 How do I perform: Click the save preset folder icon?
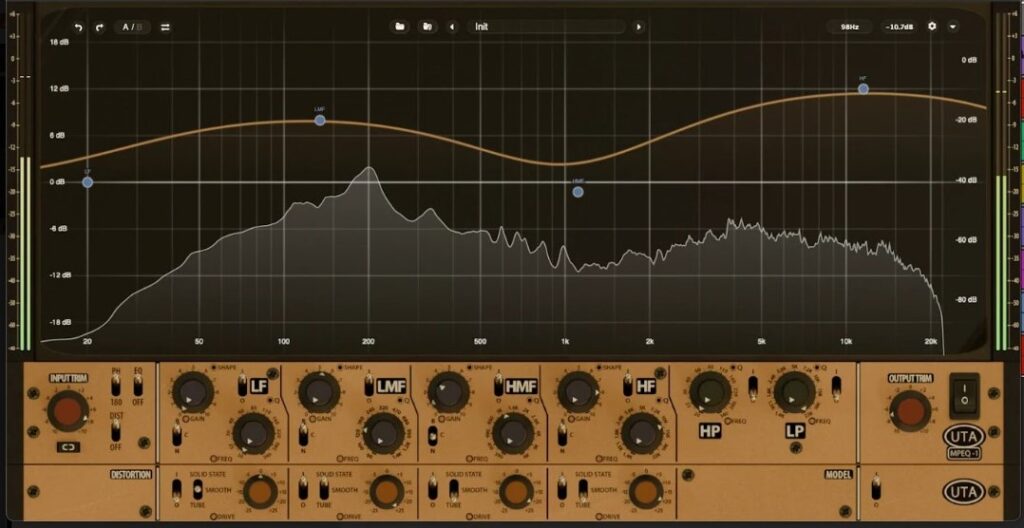point(427,27)
